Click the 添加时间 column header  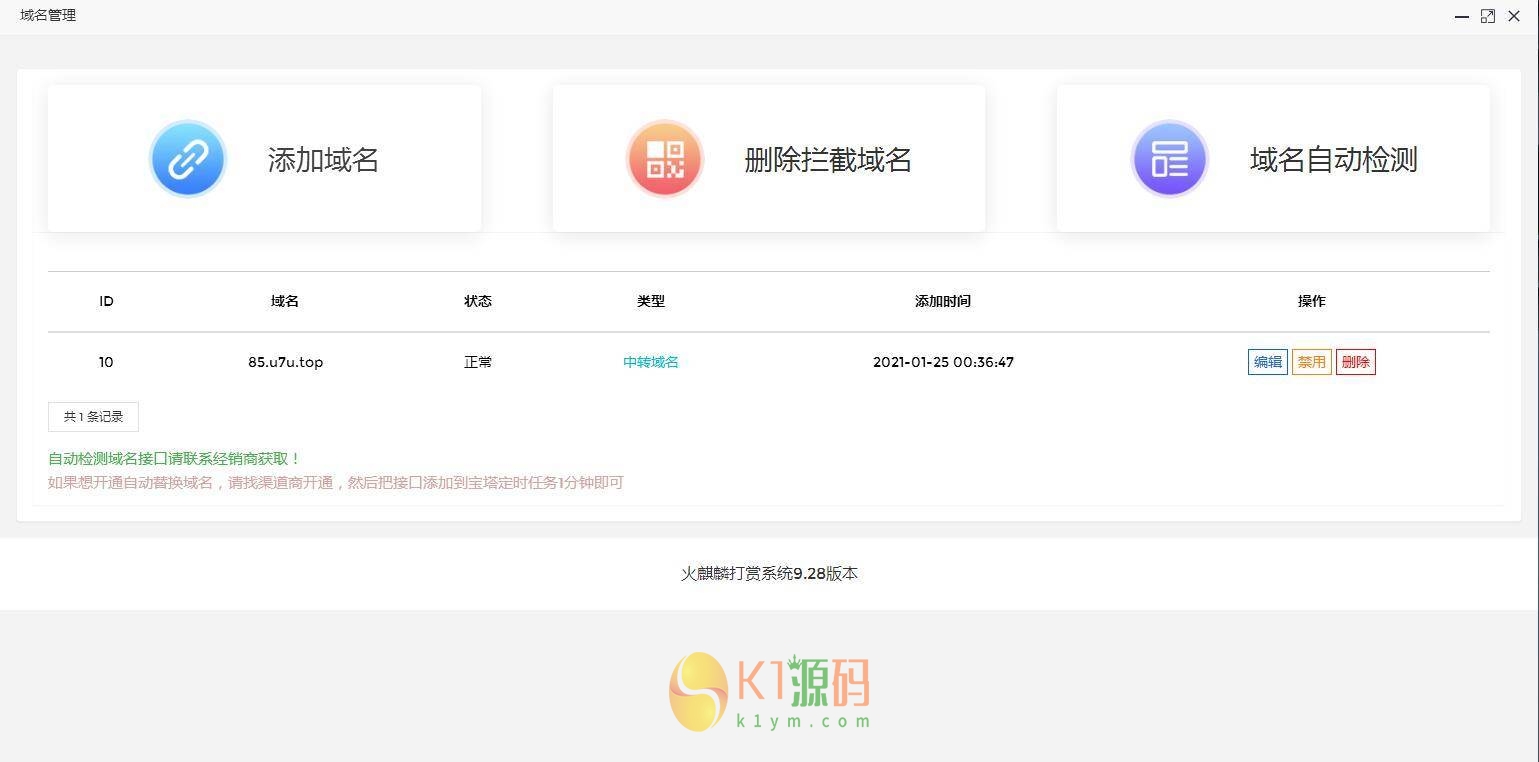[x=942, y=301]
